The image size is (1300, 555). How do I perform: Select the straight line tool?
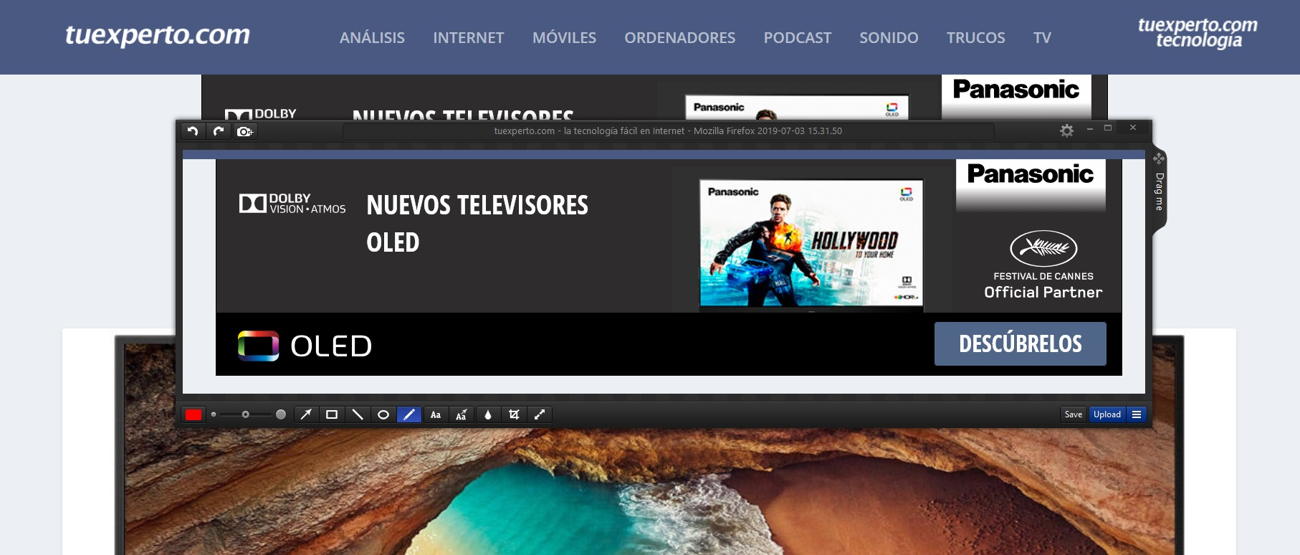tap(357, 415)
